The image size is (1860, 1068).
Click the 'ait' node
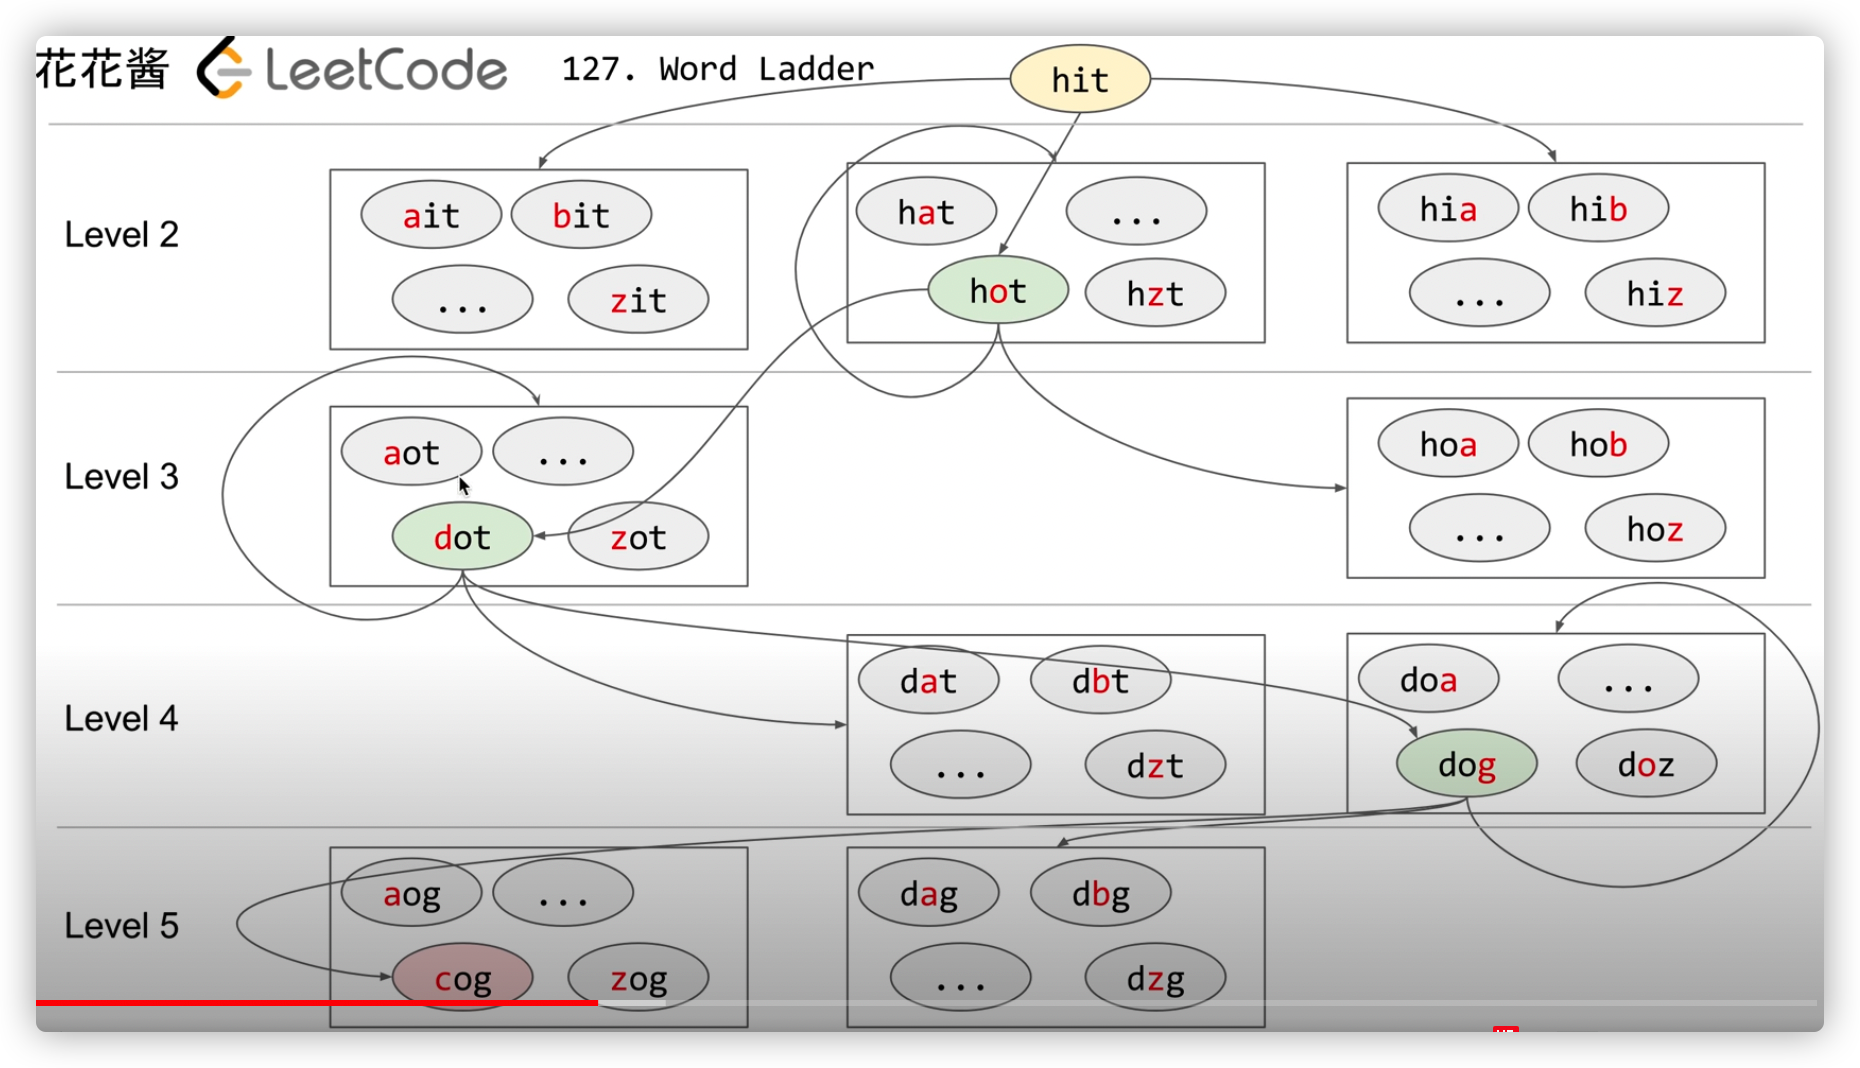coord(431,215)
